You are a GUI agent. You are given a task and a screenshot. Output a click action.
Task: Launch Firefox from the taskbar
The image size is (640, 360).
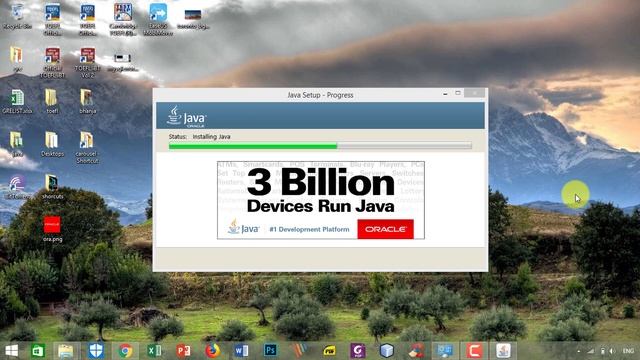click(x=212, y=351)
